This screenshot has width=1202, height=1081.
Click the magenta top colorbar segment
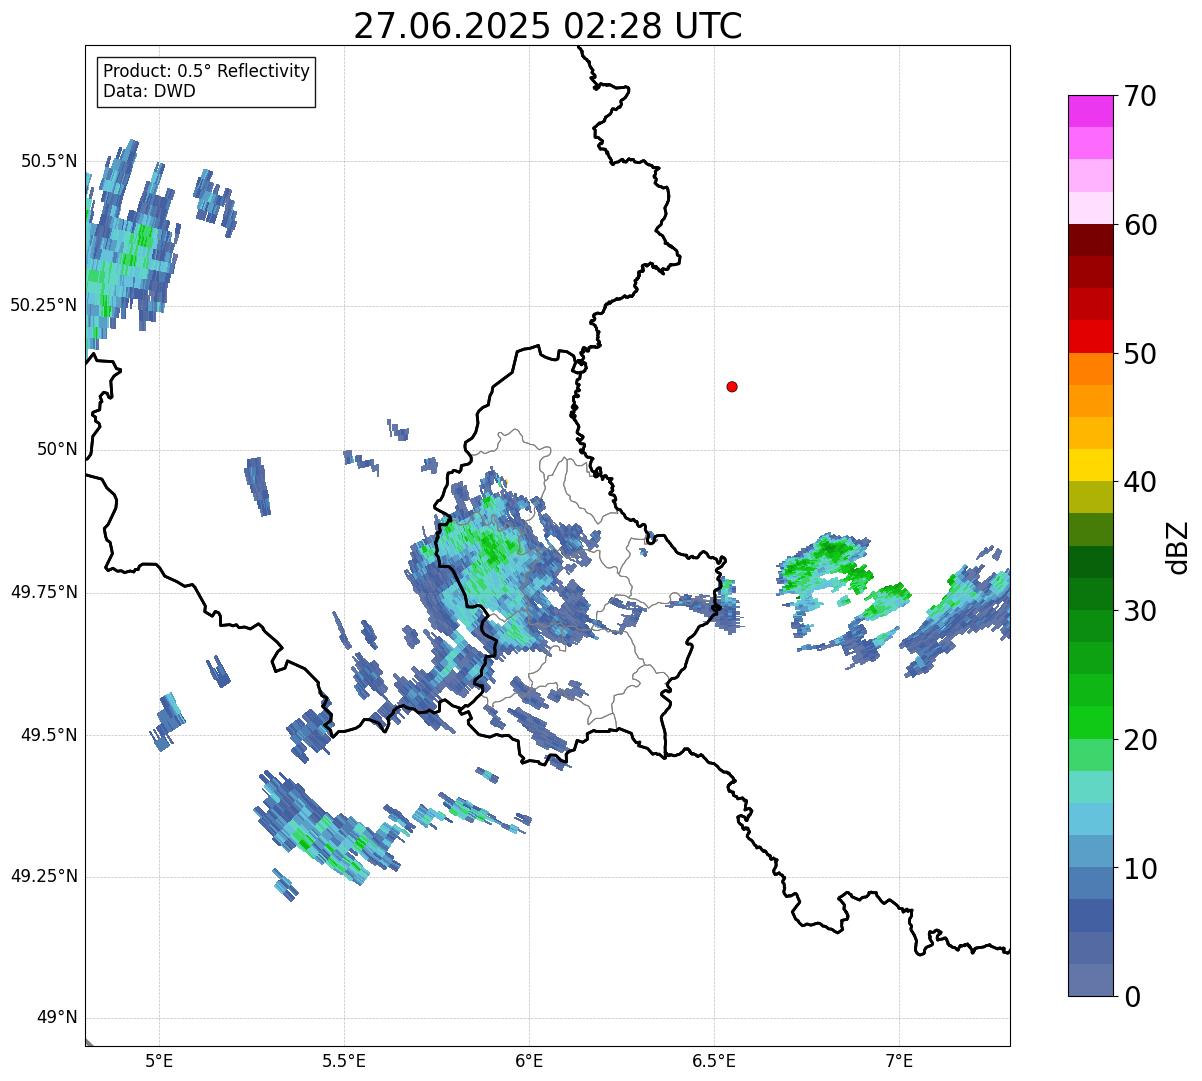(x=1090, y=111)
